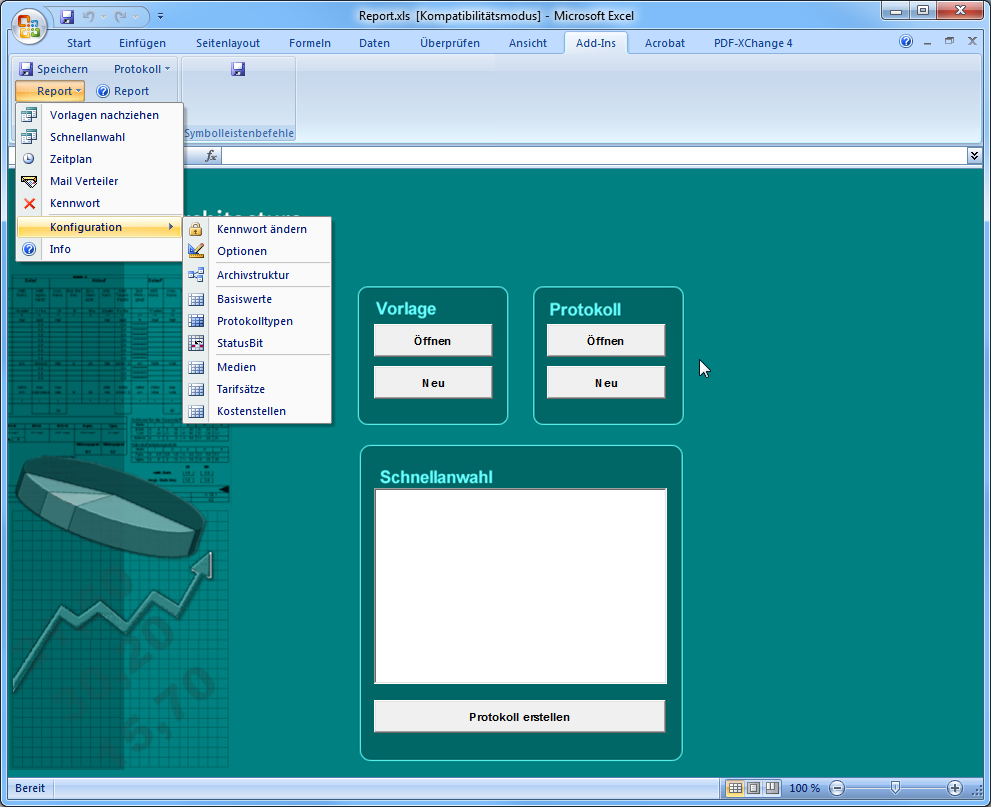Switch to page layout view in status bar

pos(753,788)
